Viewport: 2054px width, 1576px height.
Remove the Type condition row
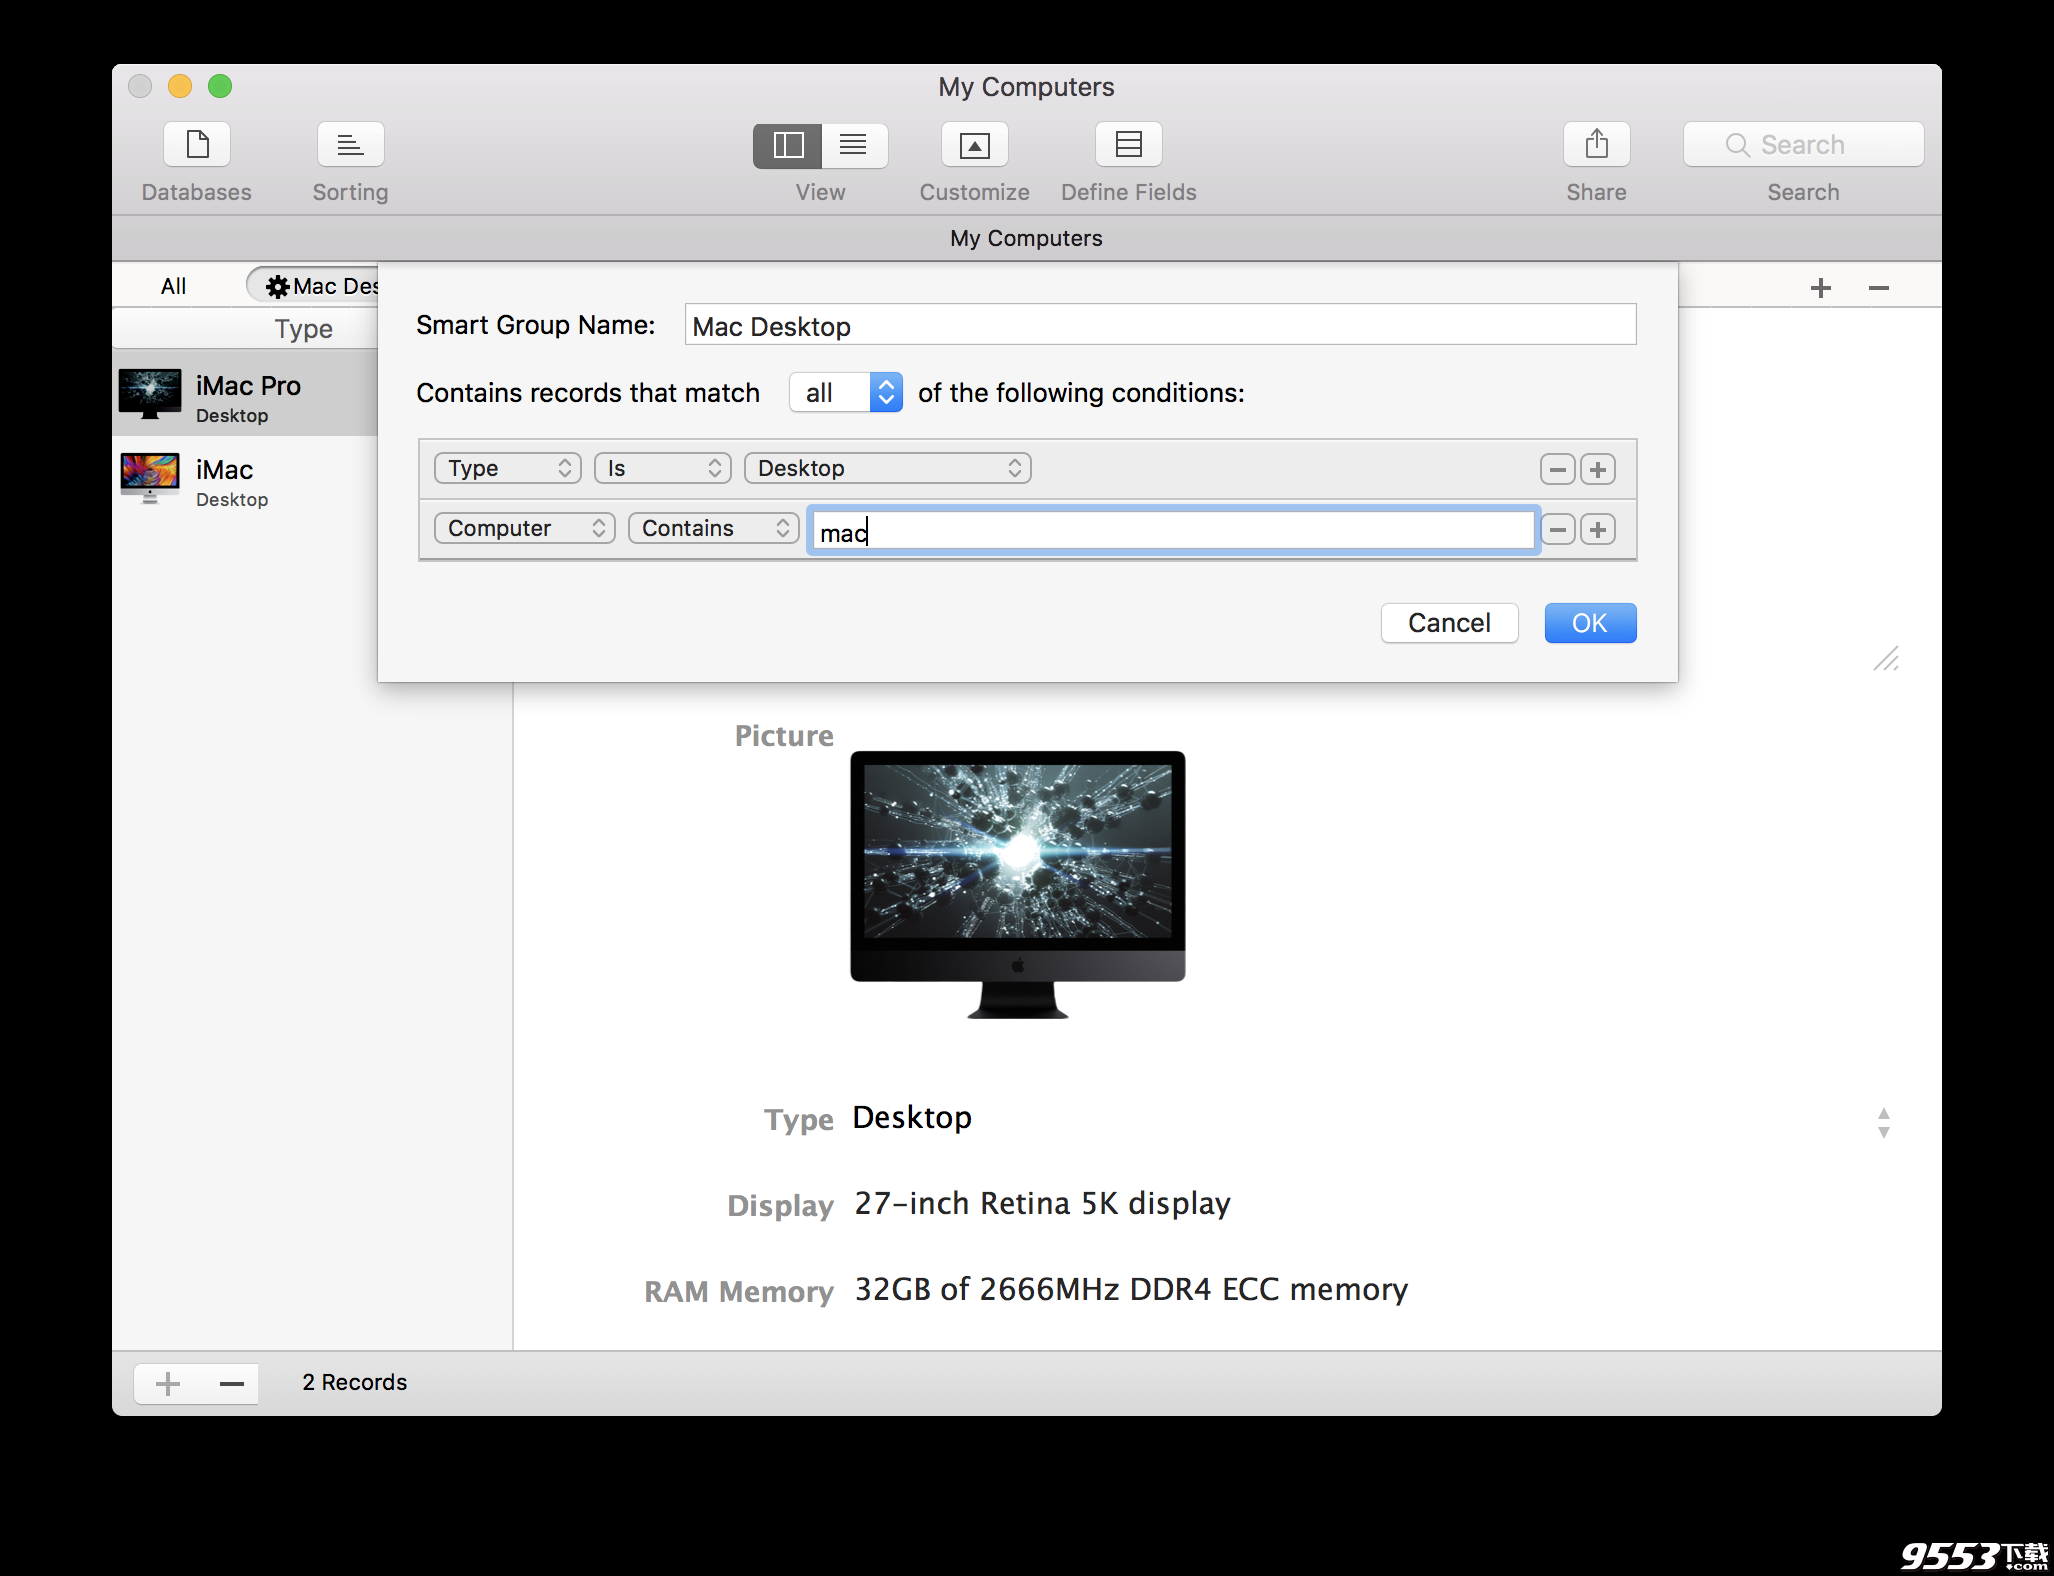1558,470
